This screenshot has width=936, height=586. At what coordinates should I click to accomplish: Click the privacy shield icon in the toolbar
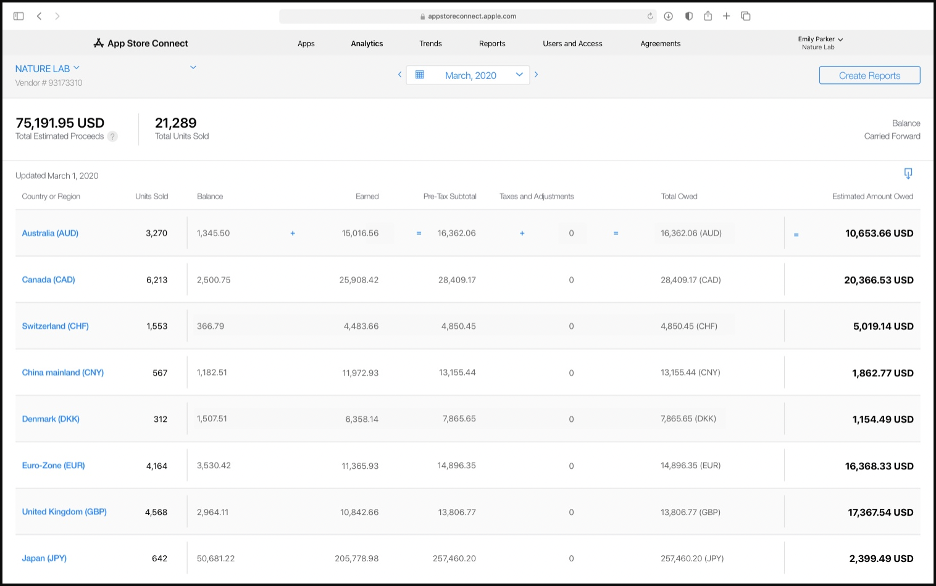point(689,16)
